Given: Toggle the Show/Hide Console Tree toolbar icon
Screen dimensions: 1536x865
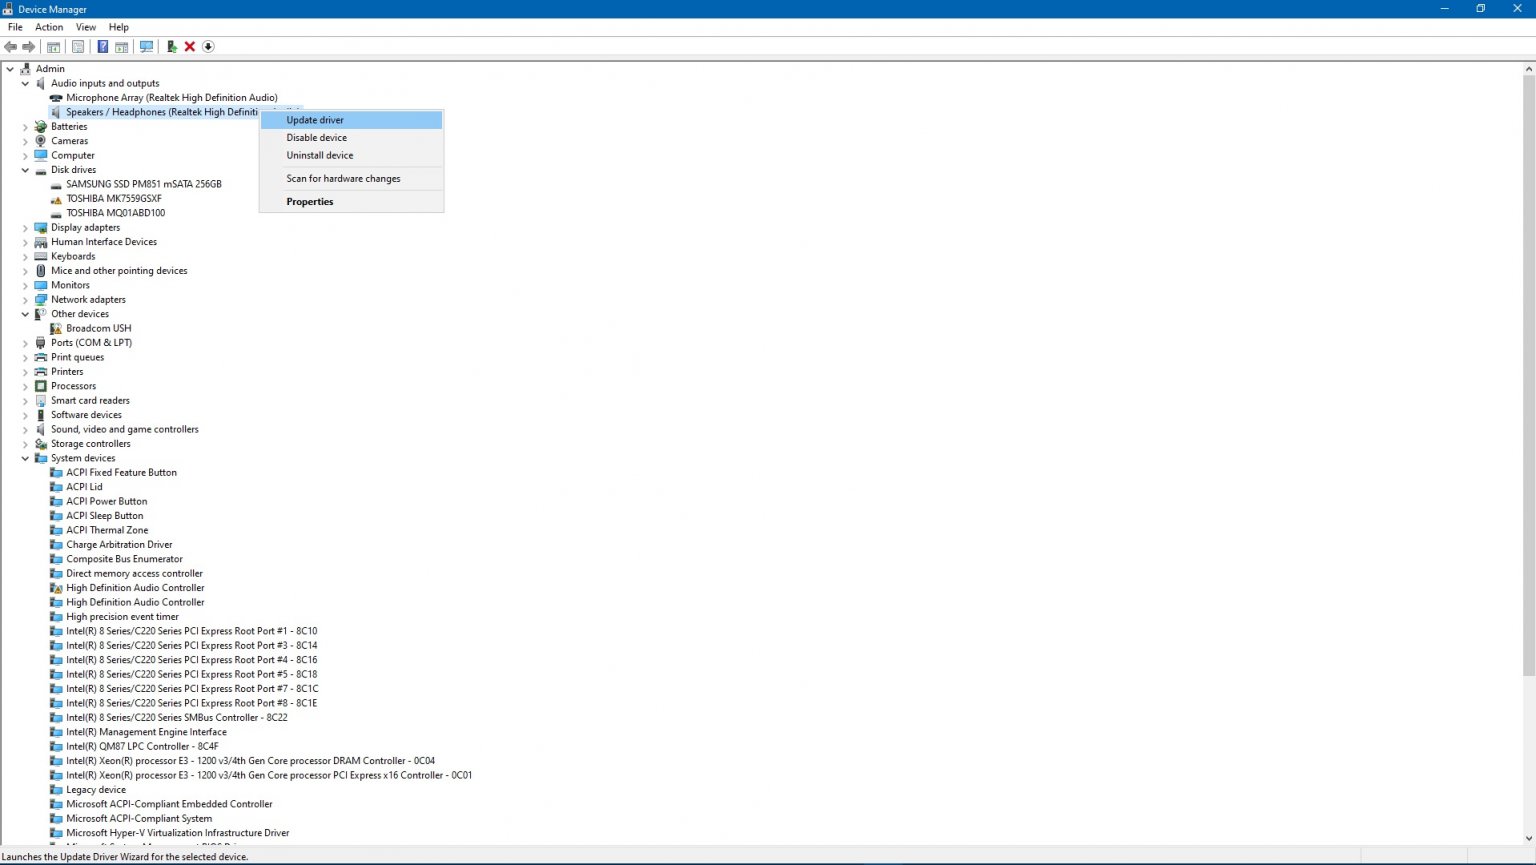Looking at the screenshot, I should pyautogui.click(x=53, y=47).
